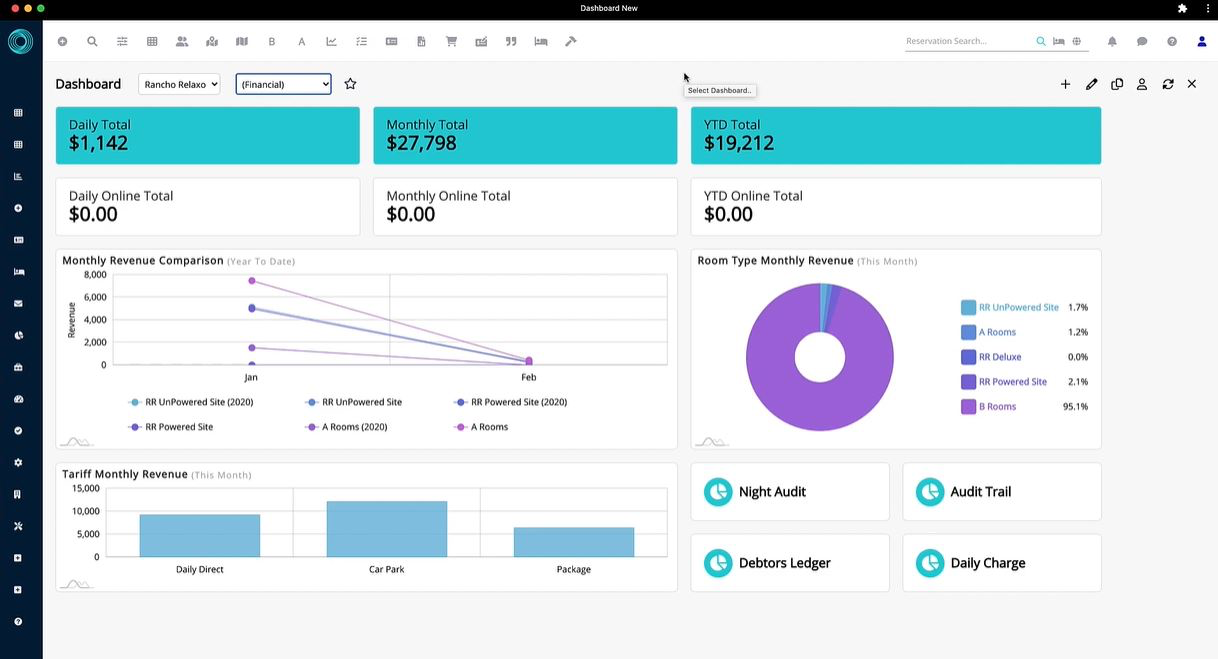The image size is (1218, 659).
Task: Select the magic wand icon in the toolbar
Action: 571,41
